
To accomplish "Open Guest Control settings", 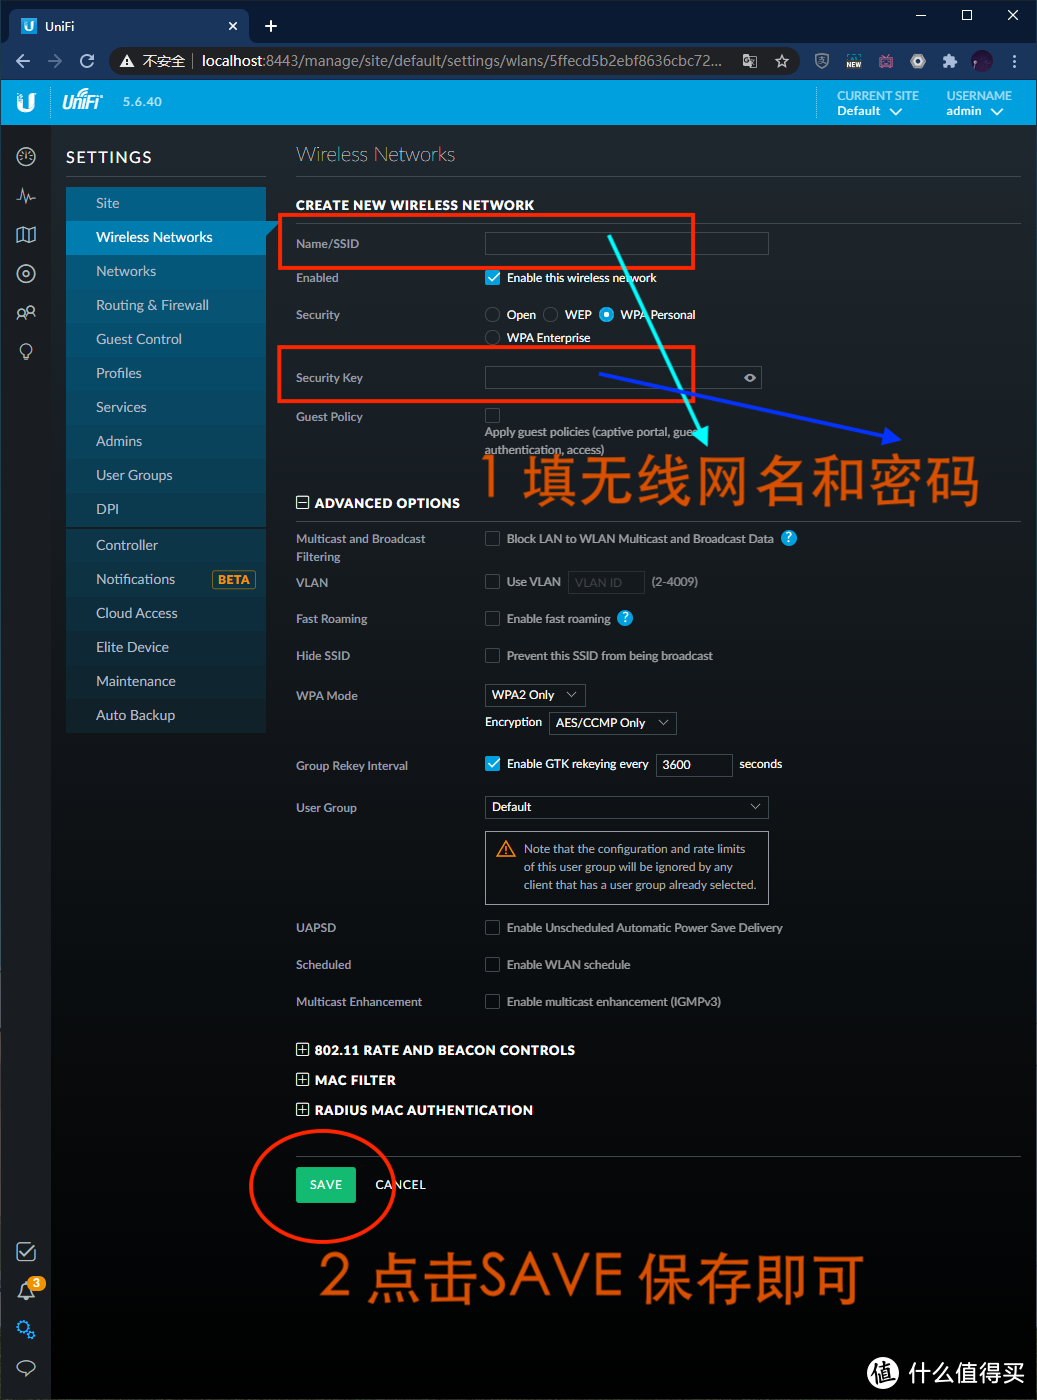I will [x=166, y=339].
